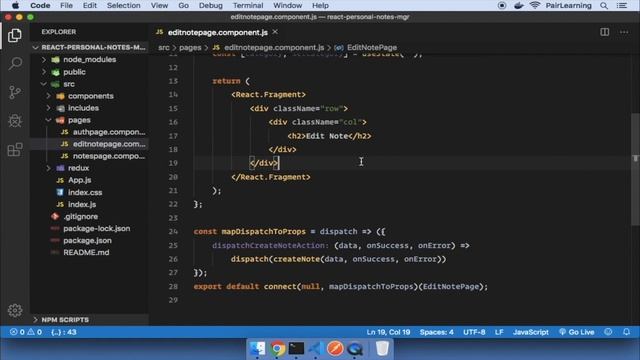Click the Docker whale menu bar icon
Viewport: 640px width, 360px height.
click(x=519, y=5)
